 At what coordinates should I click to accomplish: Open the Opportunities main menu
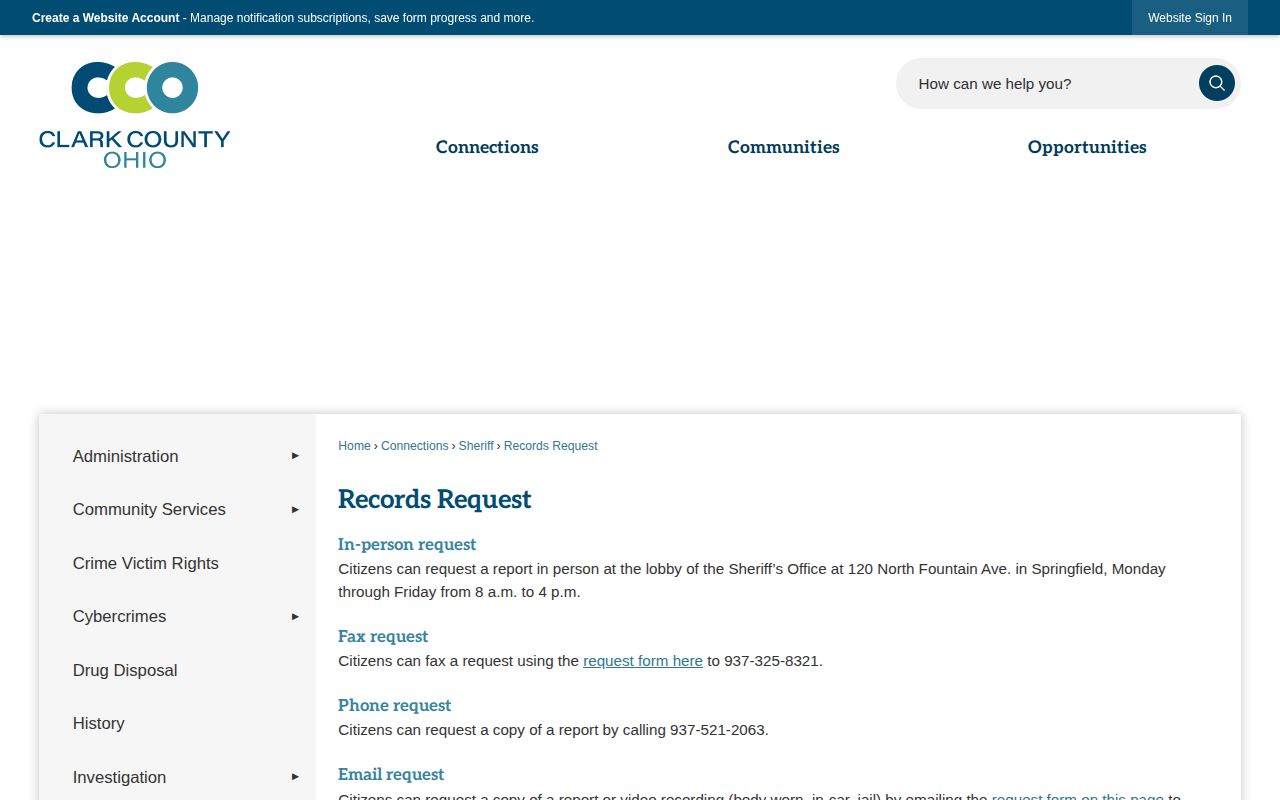pos(1087,147)
